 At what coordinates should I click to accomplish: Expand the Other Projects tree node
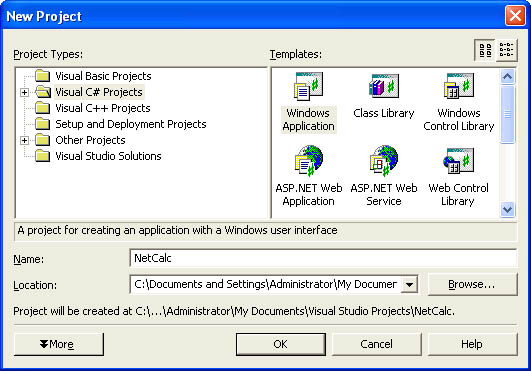(24, 140)
